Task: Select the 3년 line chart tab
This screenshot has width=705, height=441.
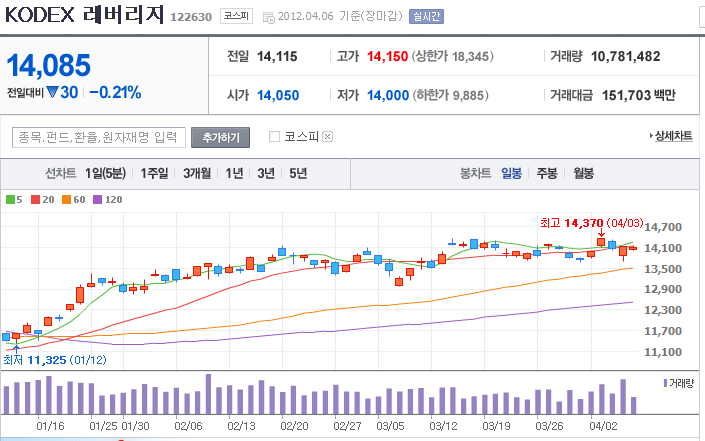Action: coord(266,173)
